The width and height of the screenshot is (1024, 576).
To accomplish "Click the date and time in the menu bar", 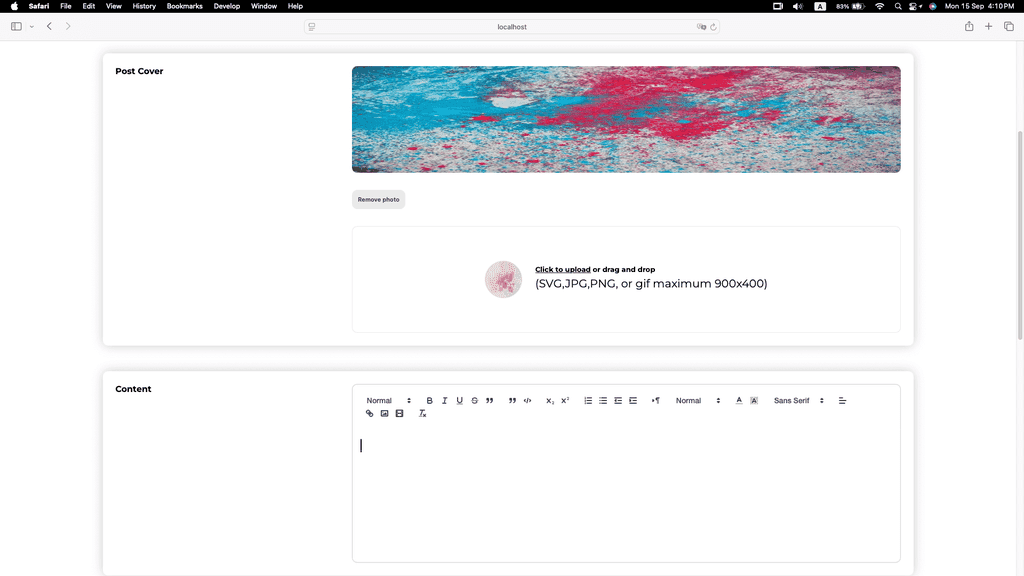I will [979, 6].
